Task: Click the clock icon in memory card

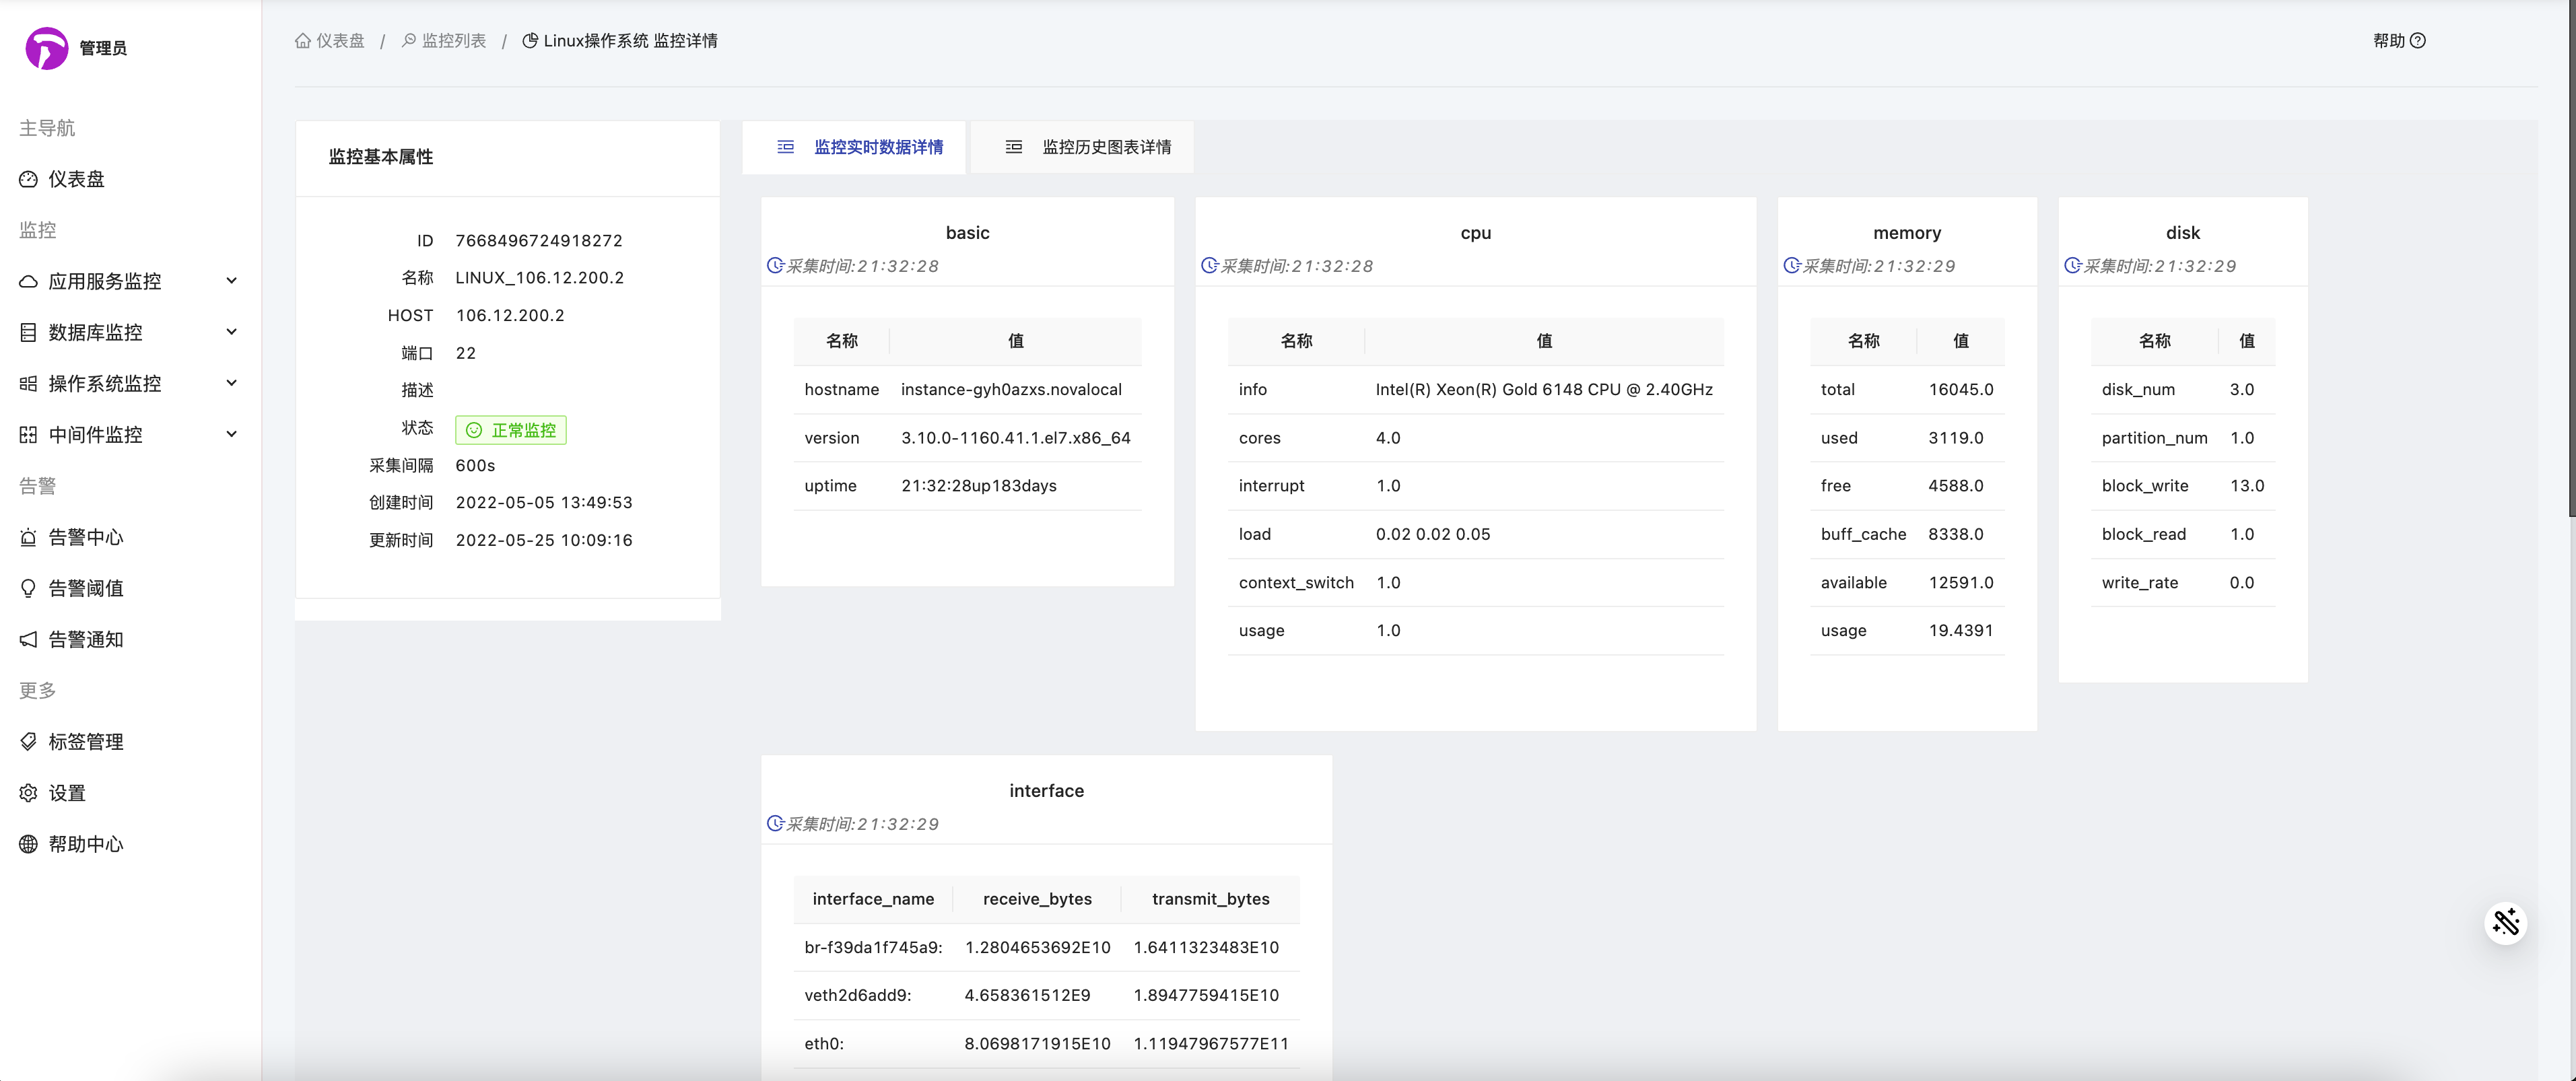Action: point(1791,266)
